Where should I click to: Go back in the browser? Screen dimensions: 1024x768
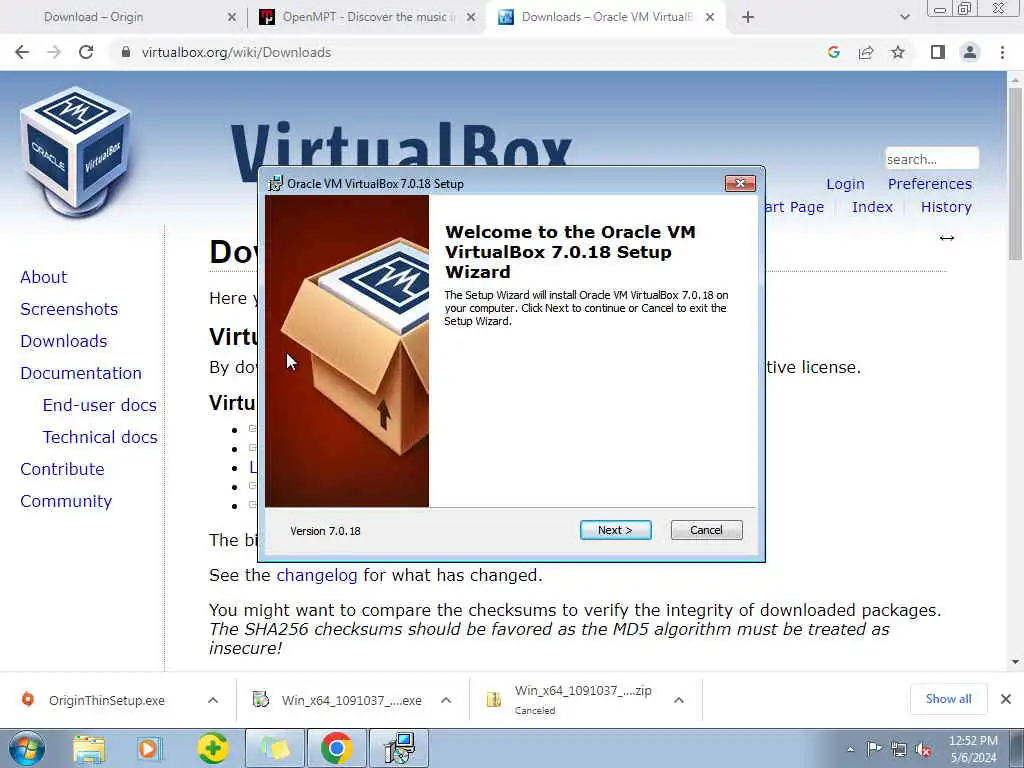pos(22,52)
